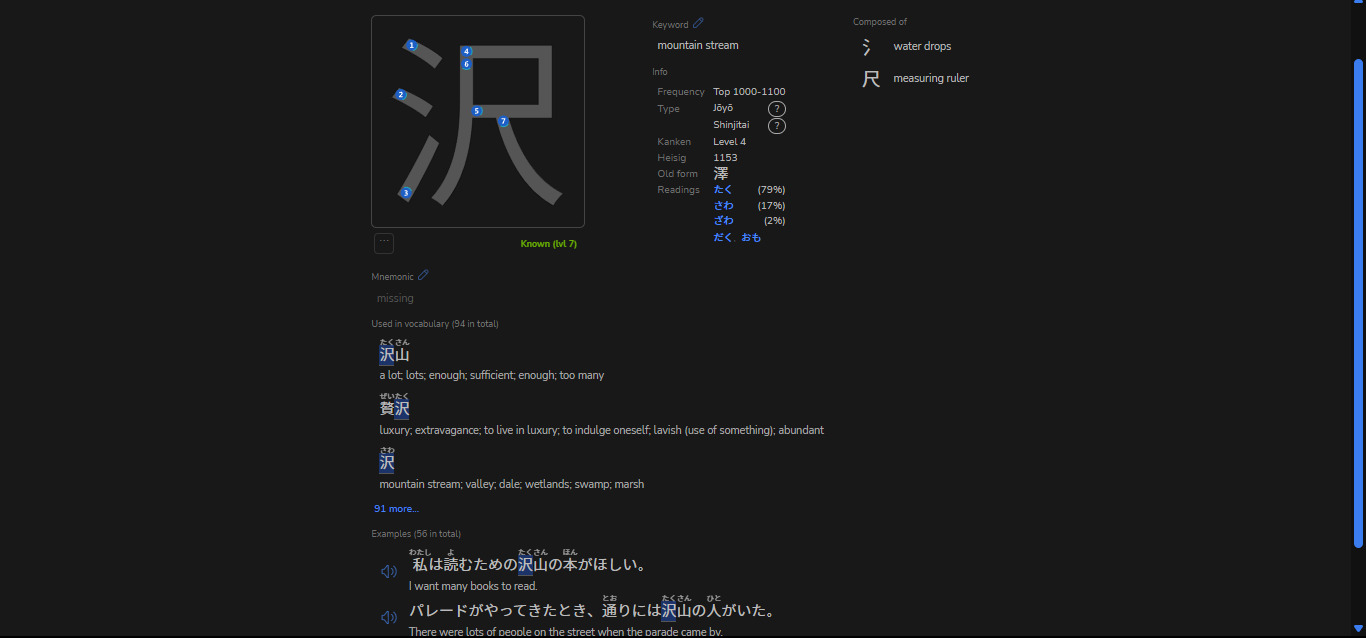This screenshot has height=638, width=1366.
Task: Open the water drops component
Action: tap(921, 46)
